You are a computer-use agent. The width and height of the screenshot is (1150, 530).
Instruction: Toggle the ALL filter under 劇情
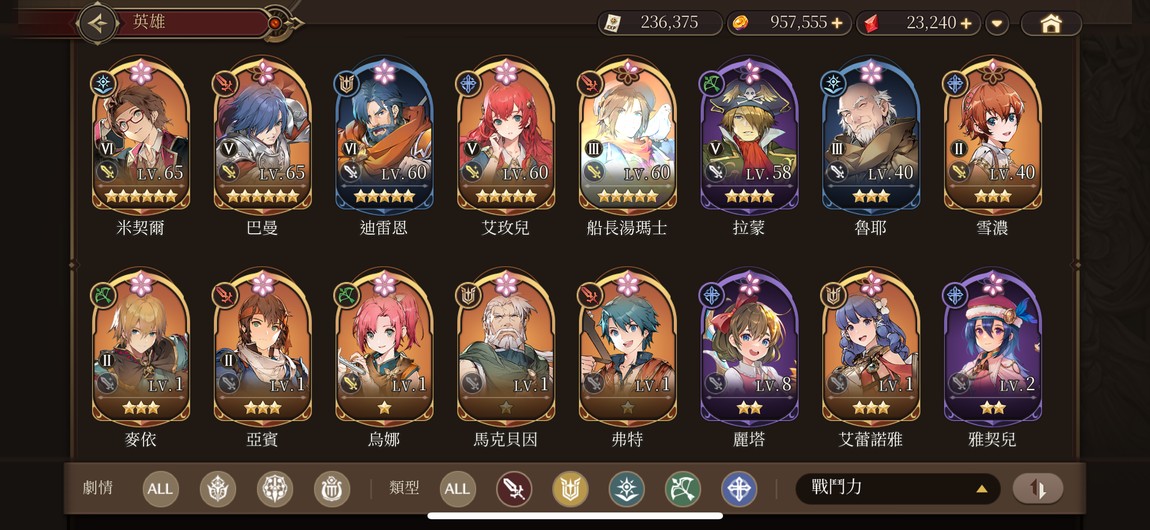(x=160, y=489)
